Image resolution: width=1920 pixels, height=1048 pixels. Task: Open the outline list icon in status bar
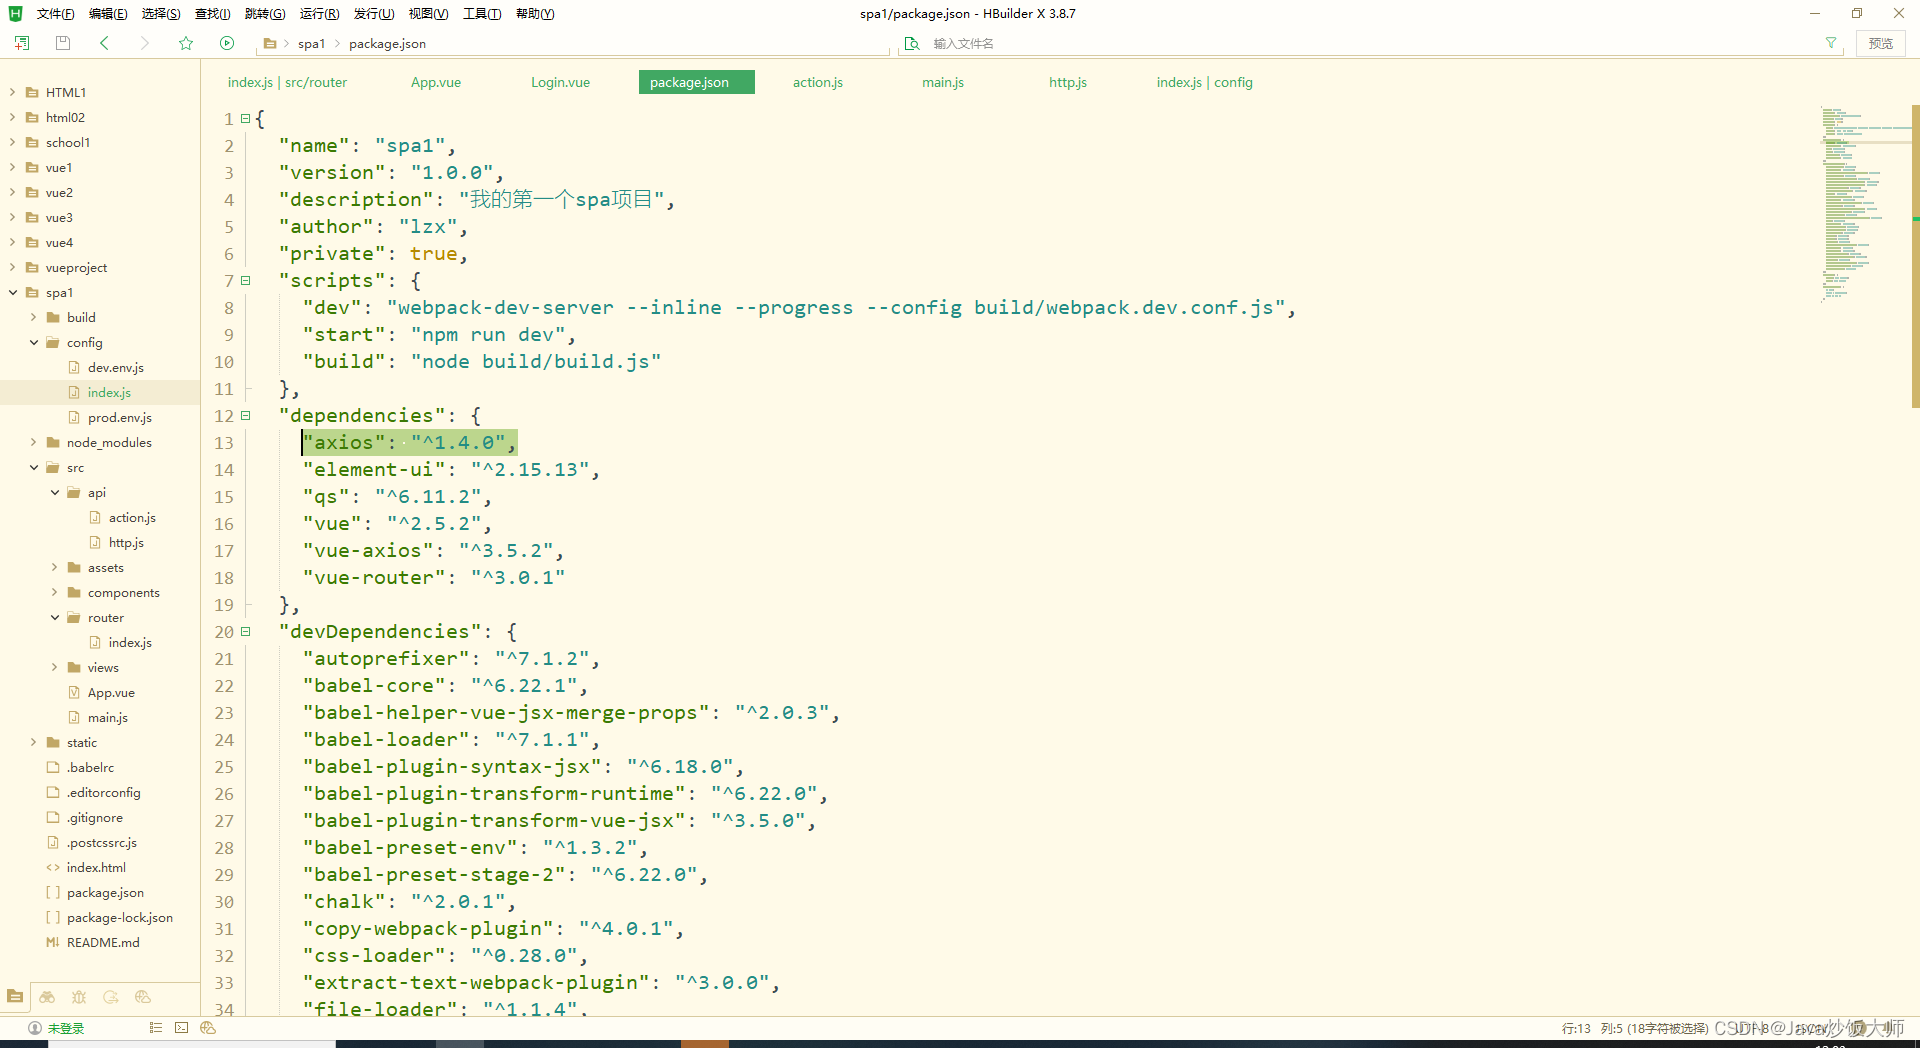pos(156,1028)
